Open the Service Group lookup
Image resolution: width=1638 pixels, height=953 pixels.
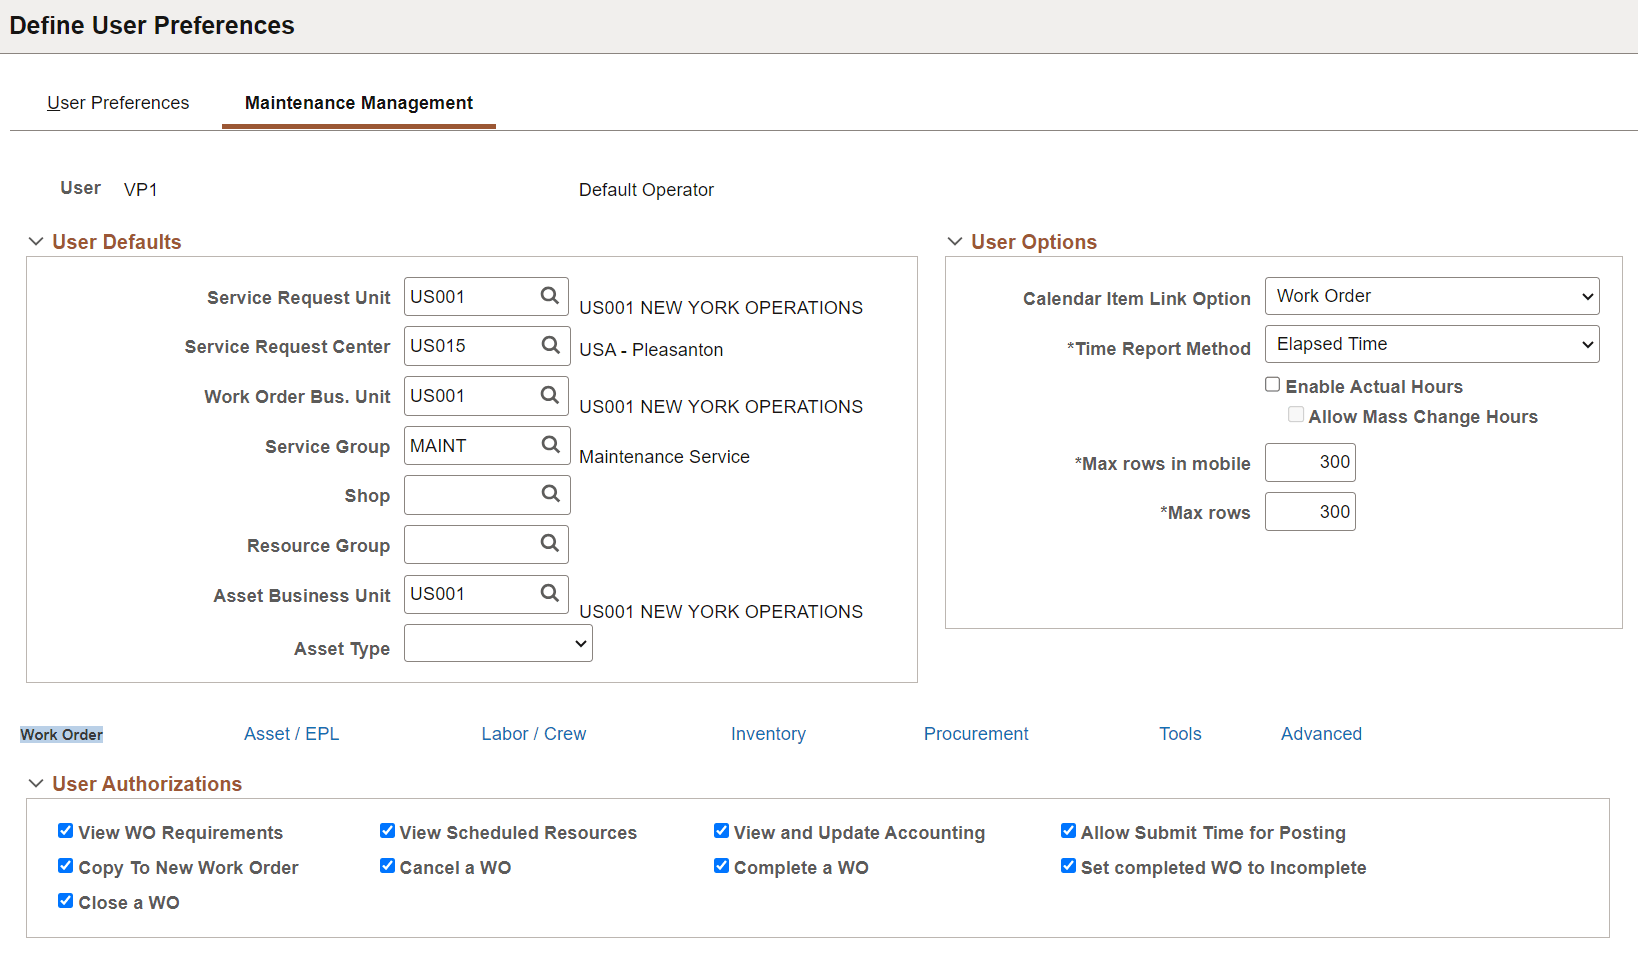coord(550,445)
